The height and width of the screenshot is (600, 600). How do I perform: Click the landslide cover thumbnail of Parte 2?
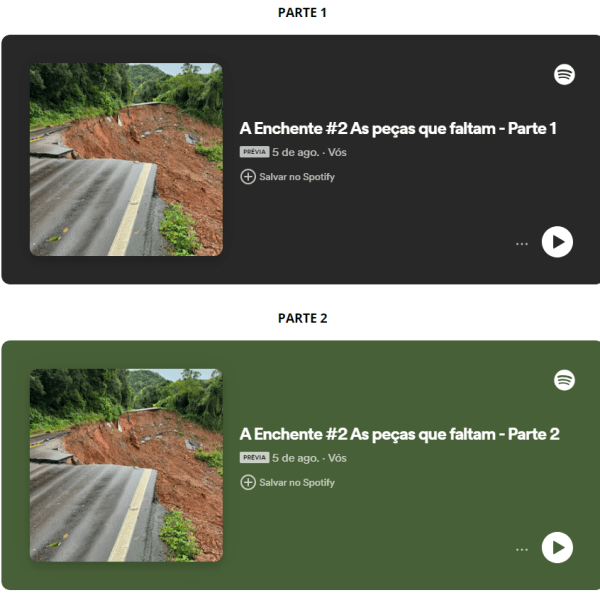tap(126, 465)
